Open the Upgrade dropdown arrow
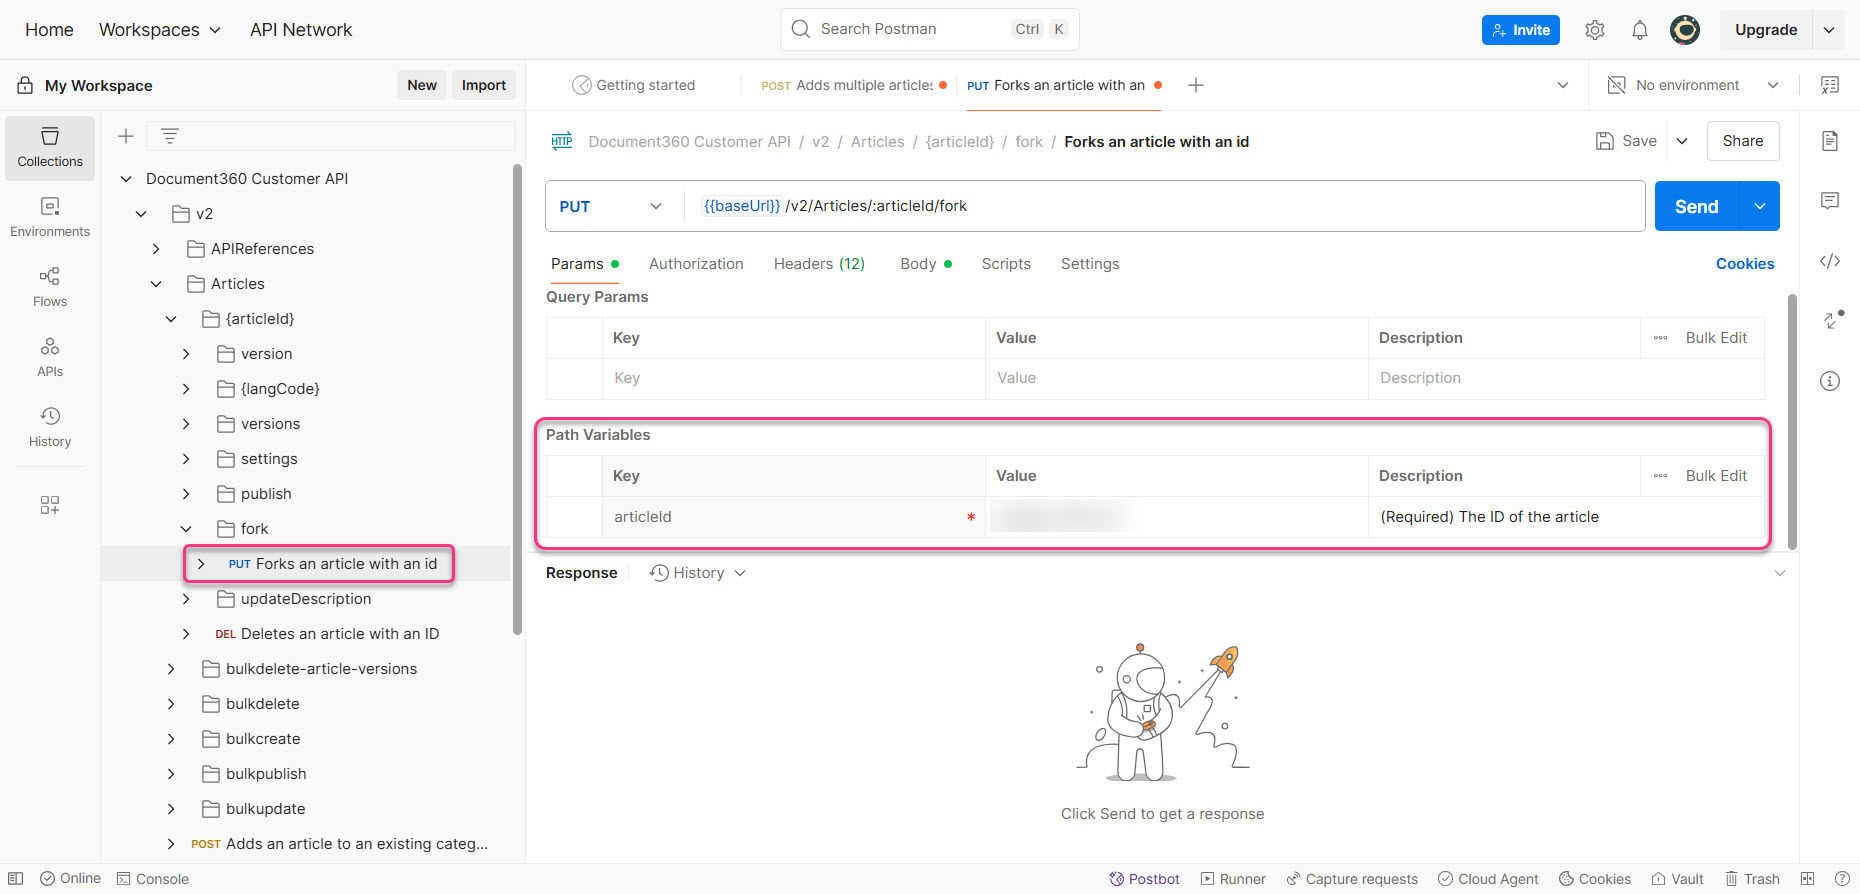The image size is (1860, 894). click(x=1829, y=30)
